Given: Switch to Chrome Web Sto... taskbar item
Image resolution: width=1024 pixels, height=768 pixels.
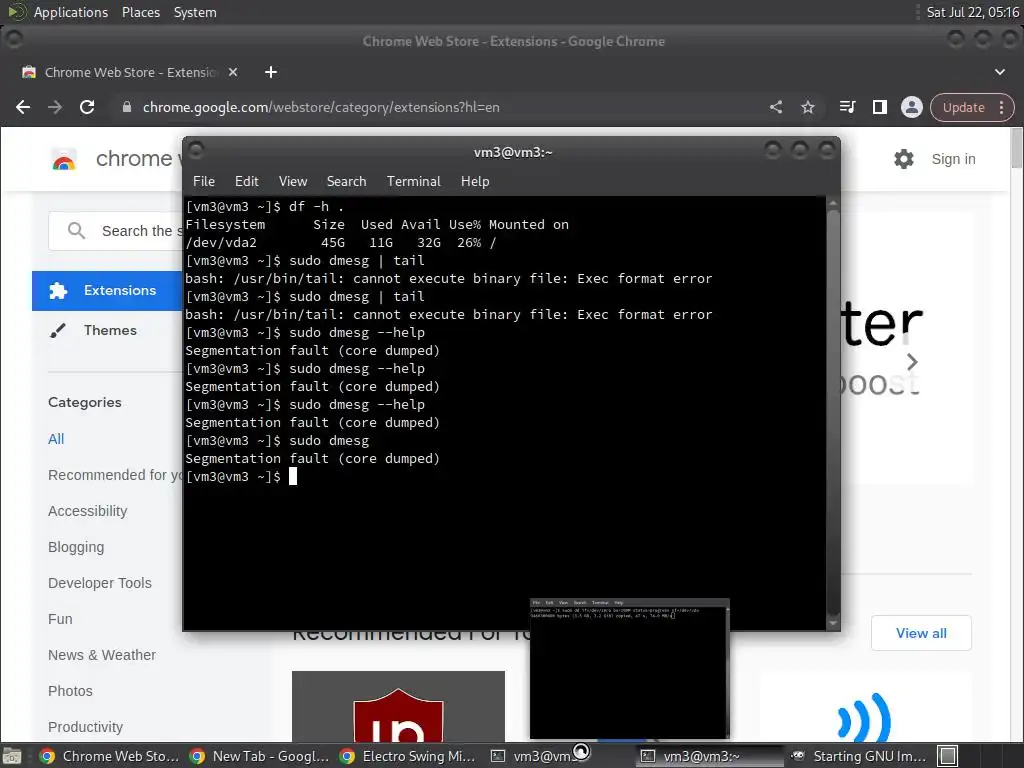Looking at the screenshot, I should click(x=109, y=756).
